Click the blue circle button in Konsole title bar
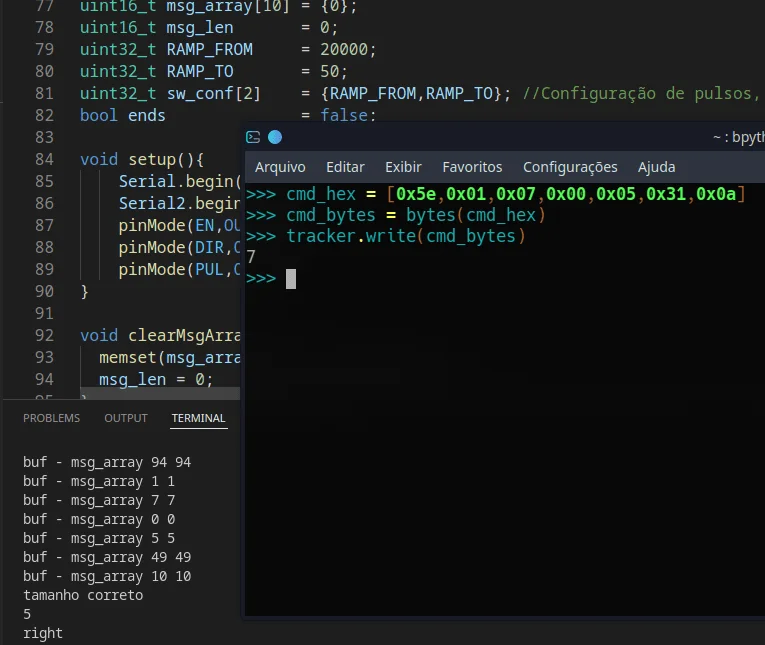765x645 pixels. coord(275,137)
